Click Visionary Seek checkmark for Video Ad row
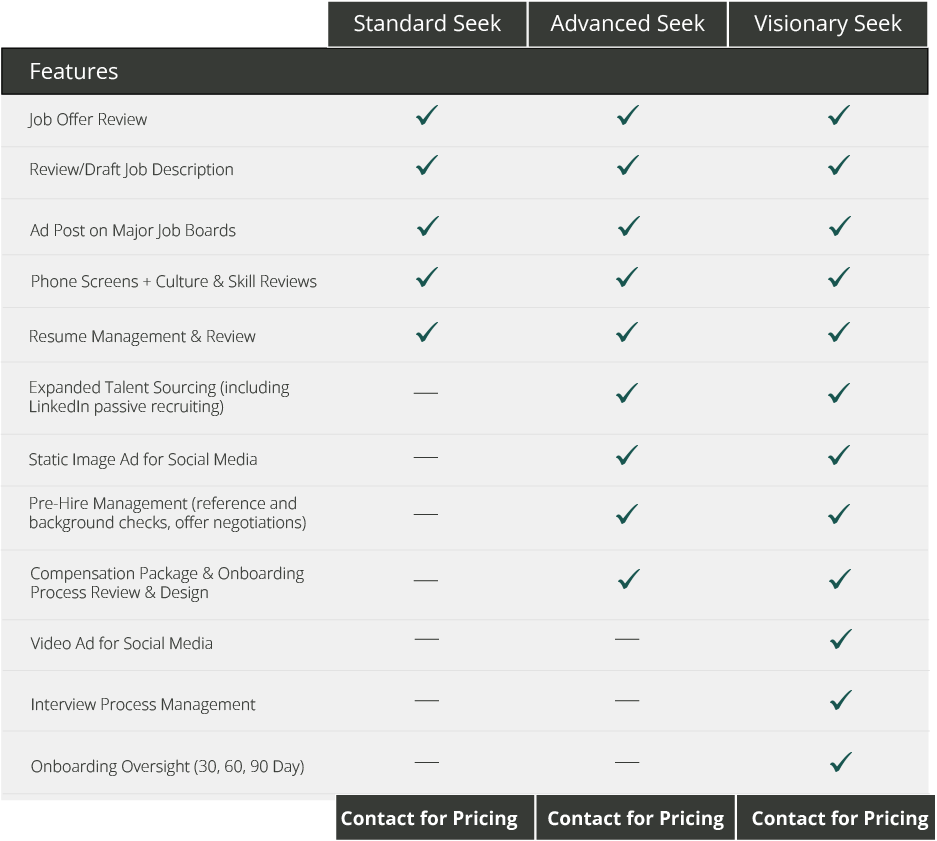Screen dimensions: 937x841 (841, 639)
